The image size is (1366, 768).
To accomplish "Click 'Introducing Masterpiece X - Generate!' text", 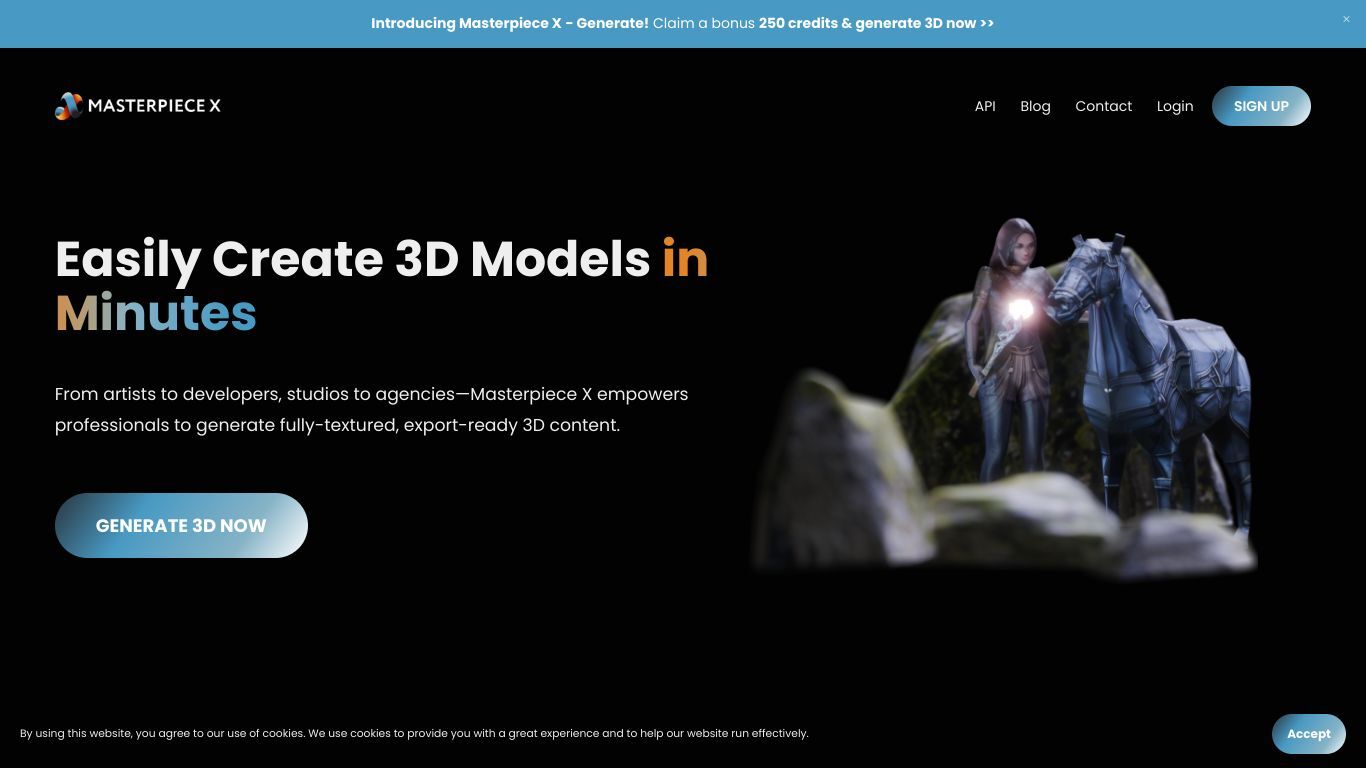I will point(510,23).
